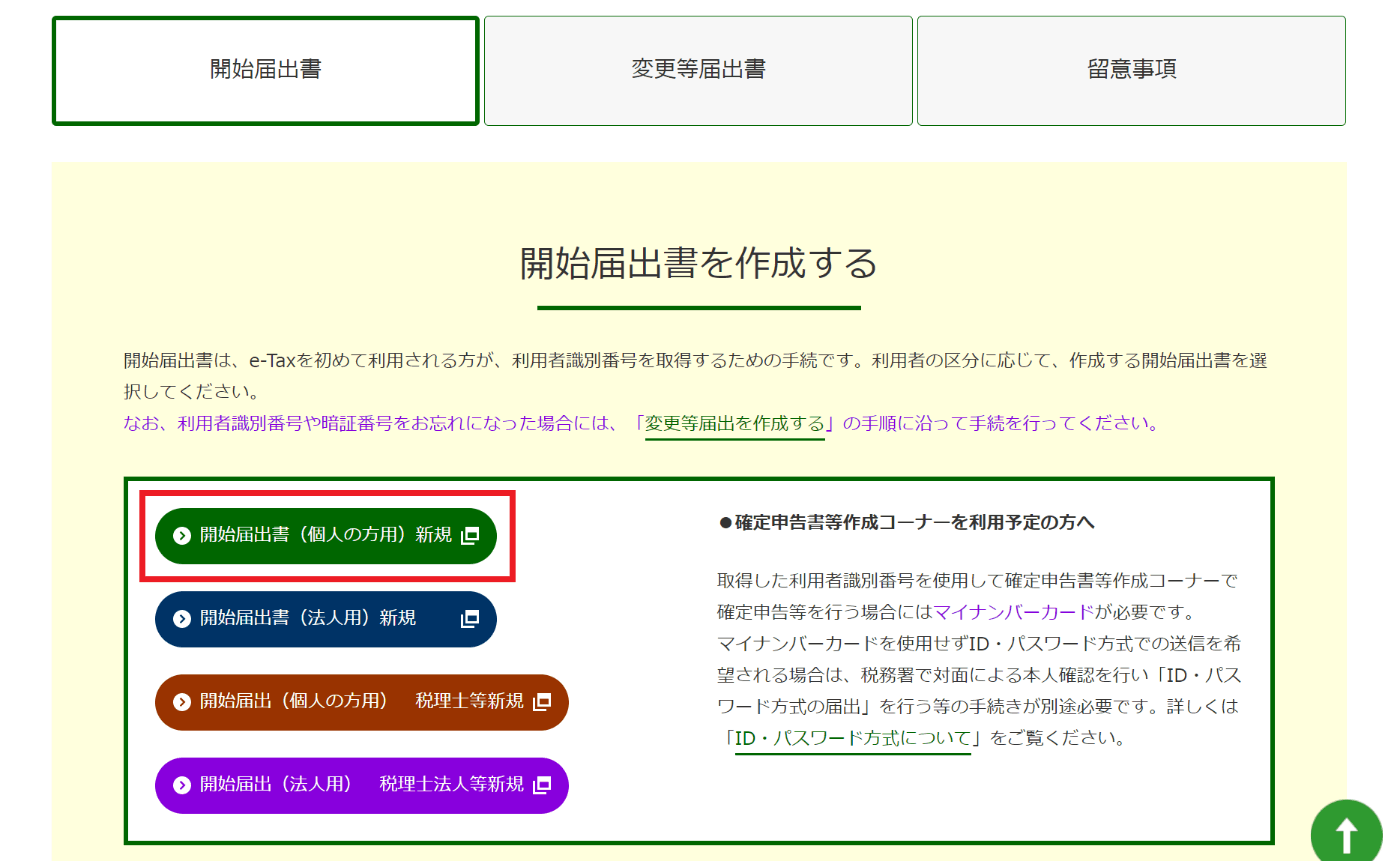1400x861 pixels.
Task: Click new-window icon on 法人用 新規 button
Action: 470,619
